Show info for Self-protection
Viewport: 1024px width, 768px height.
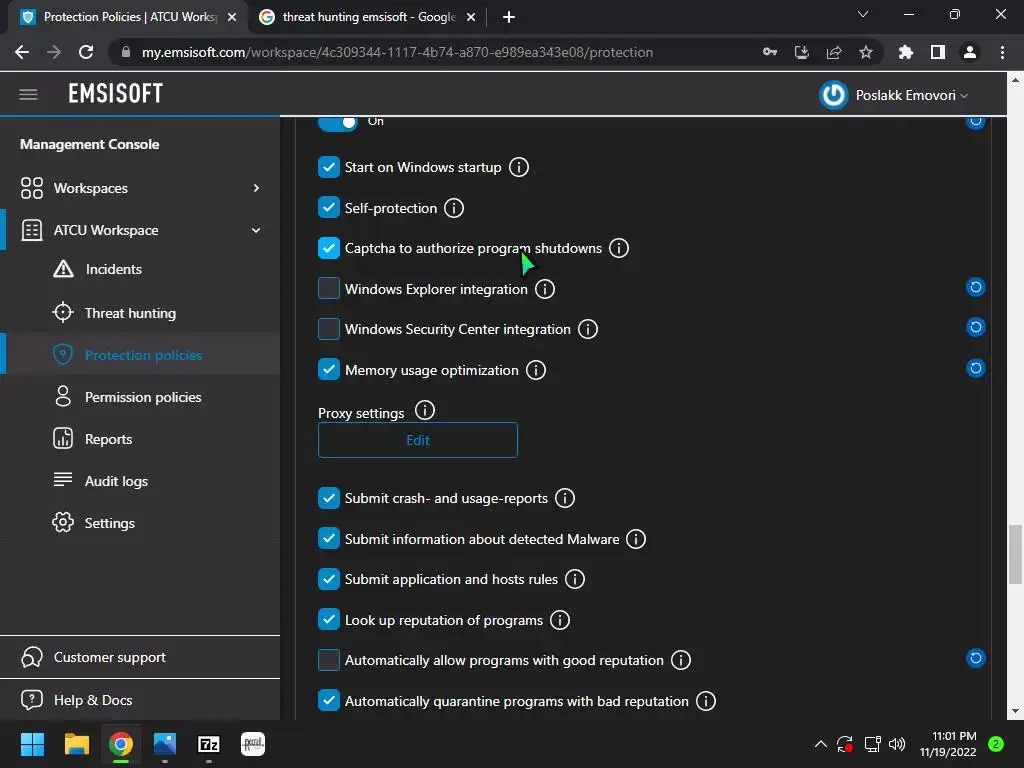coord(454,208)
